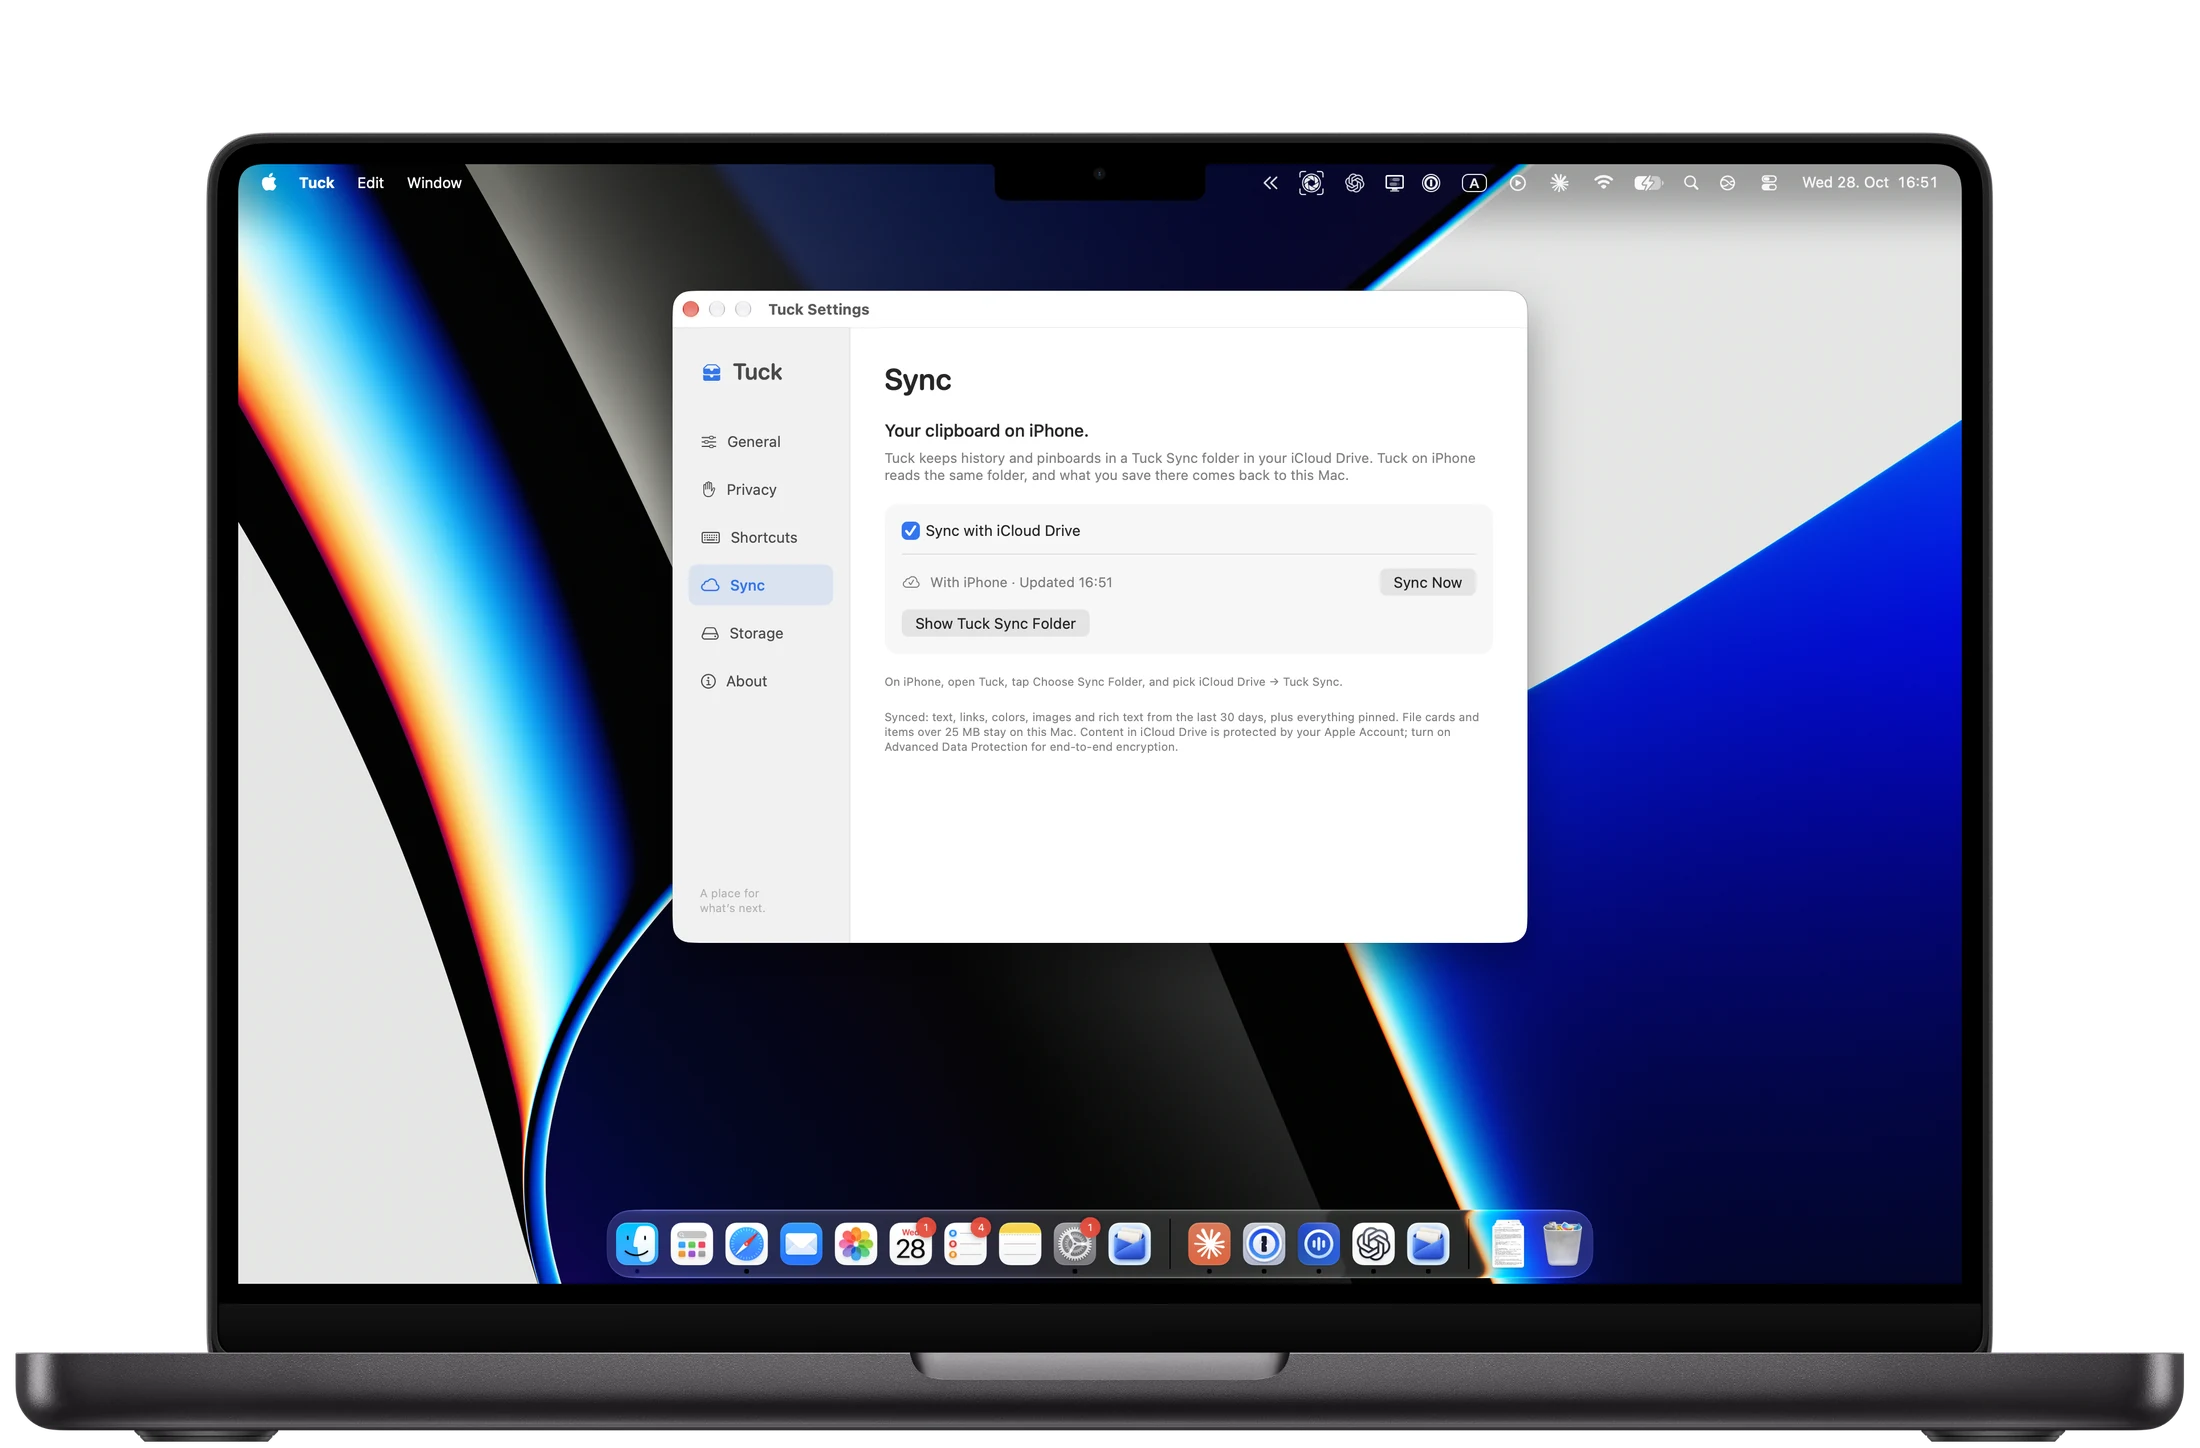Click the battery charging icon

(1648, 183)
